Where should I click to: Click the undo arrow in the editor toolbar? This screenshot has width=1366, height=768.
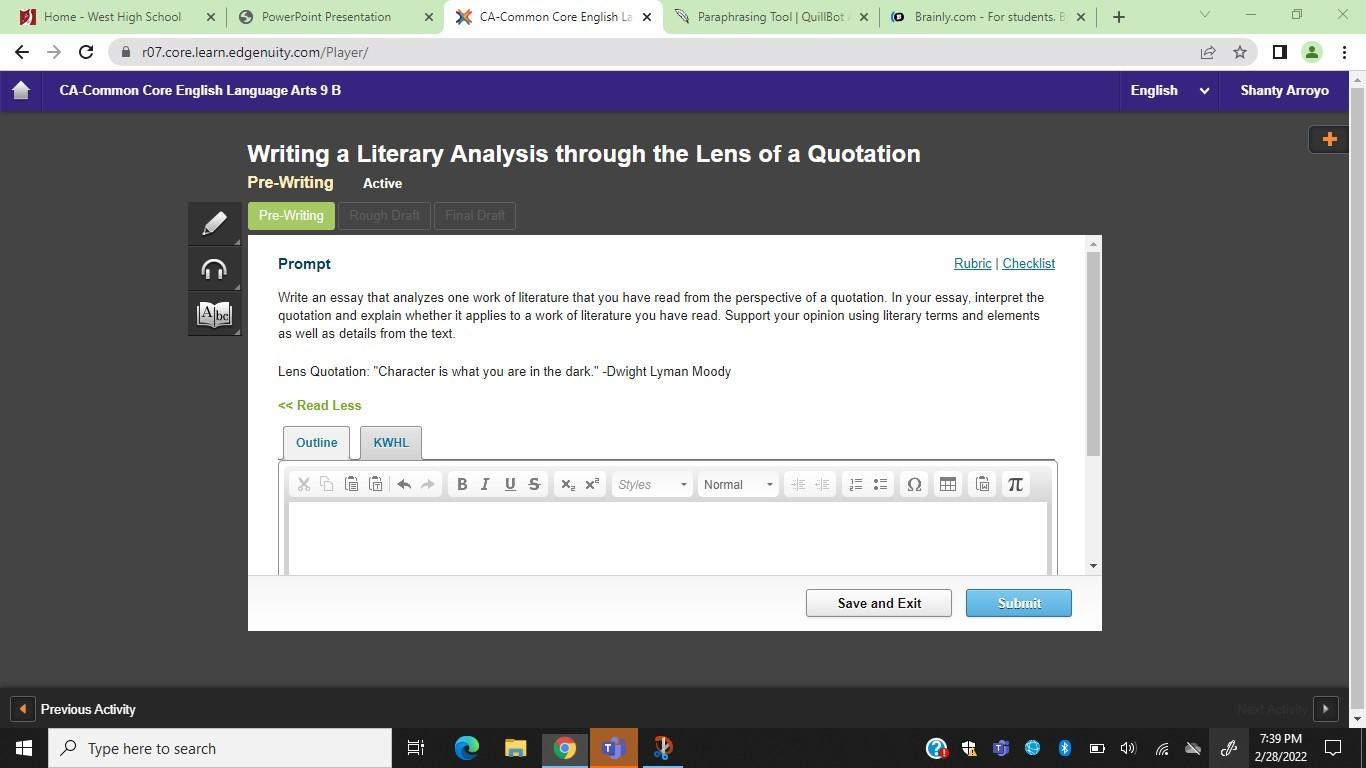coord(404,484)
